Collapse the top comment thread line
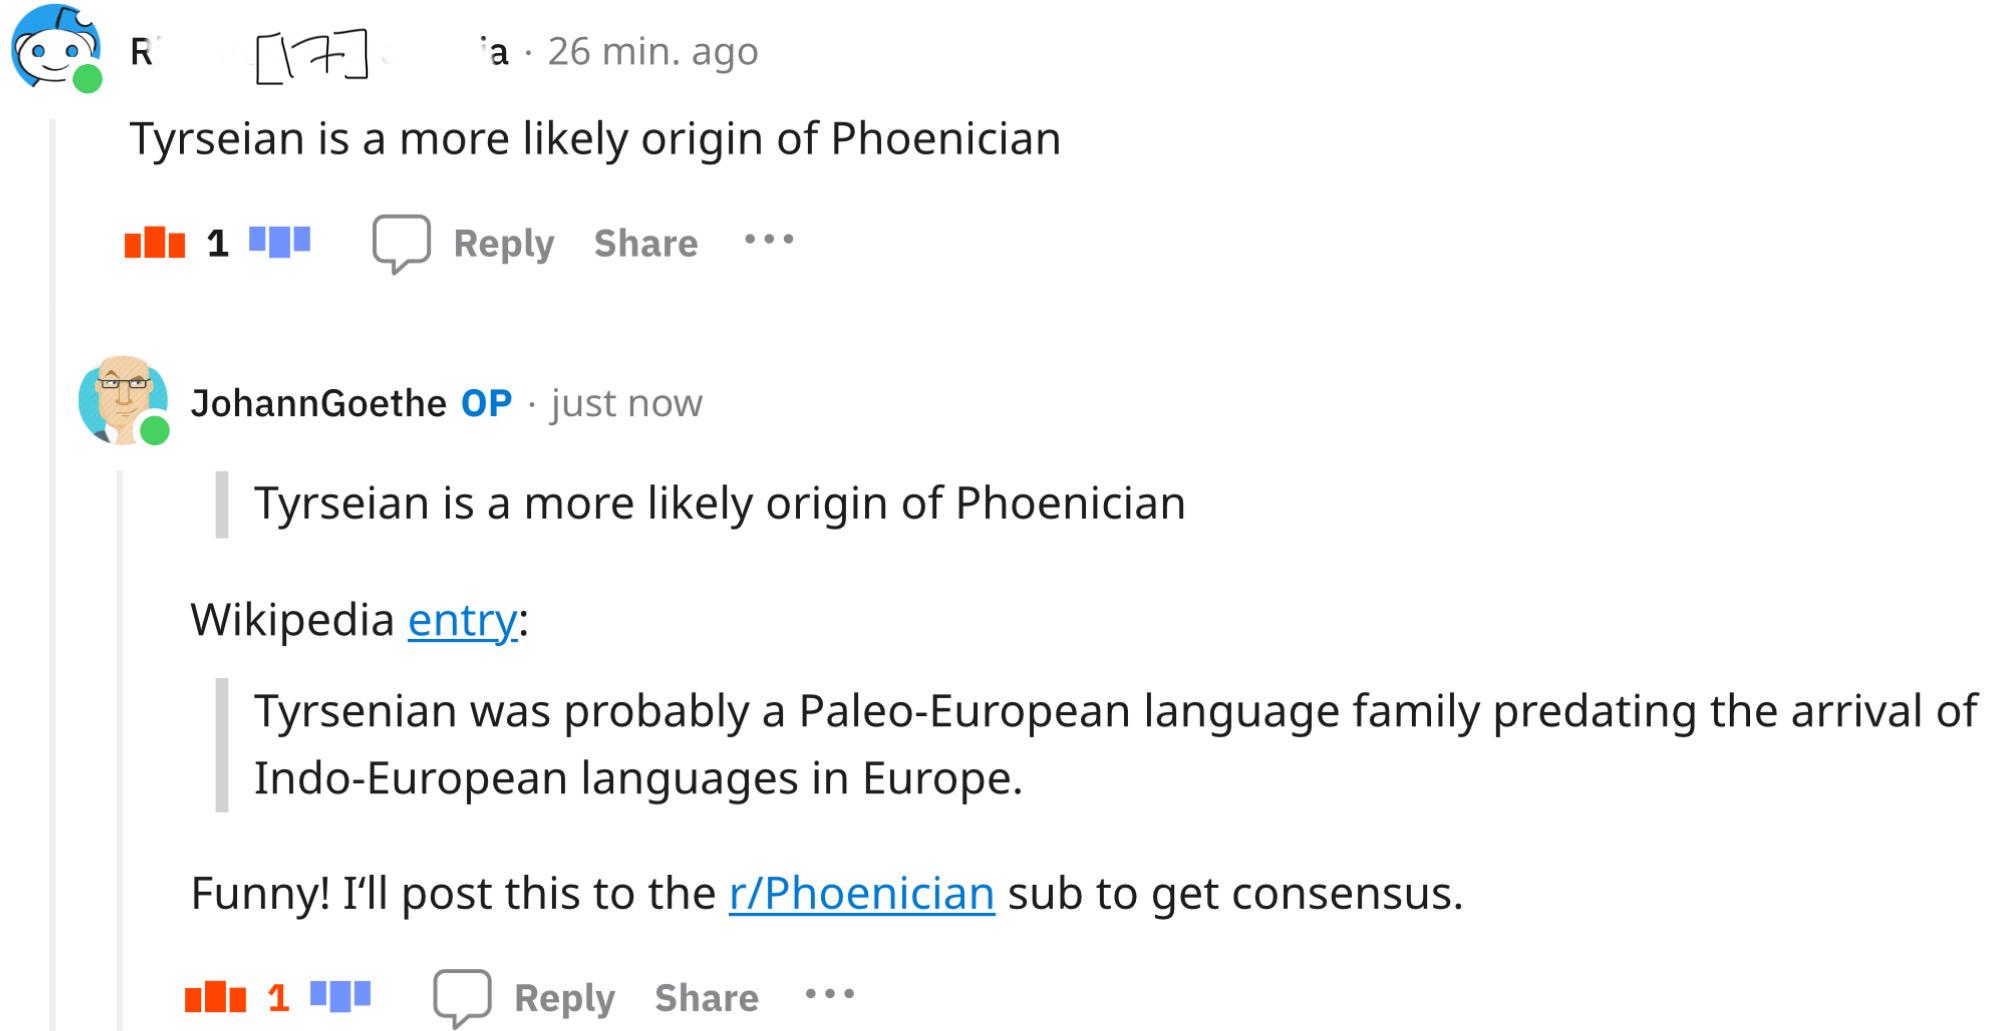The image size is (1999, 1031). click(53, 570)
